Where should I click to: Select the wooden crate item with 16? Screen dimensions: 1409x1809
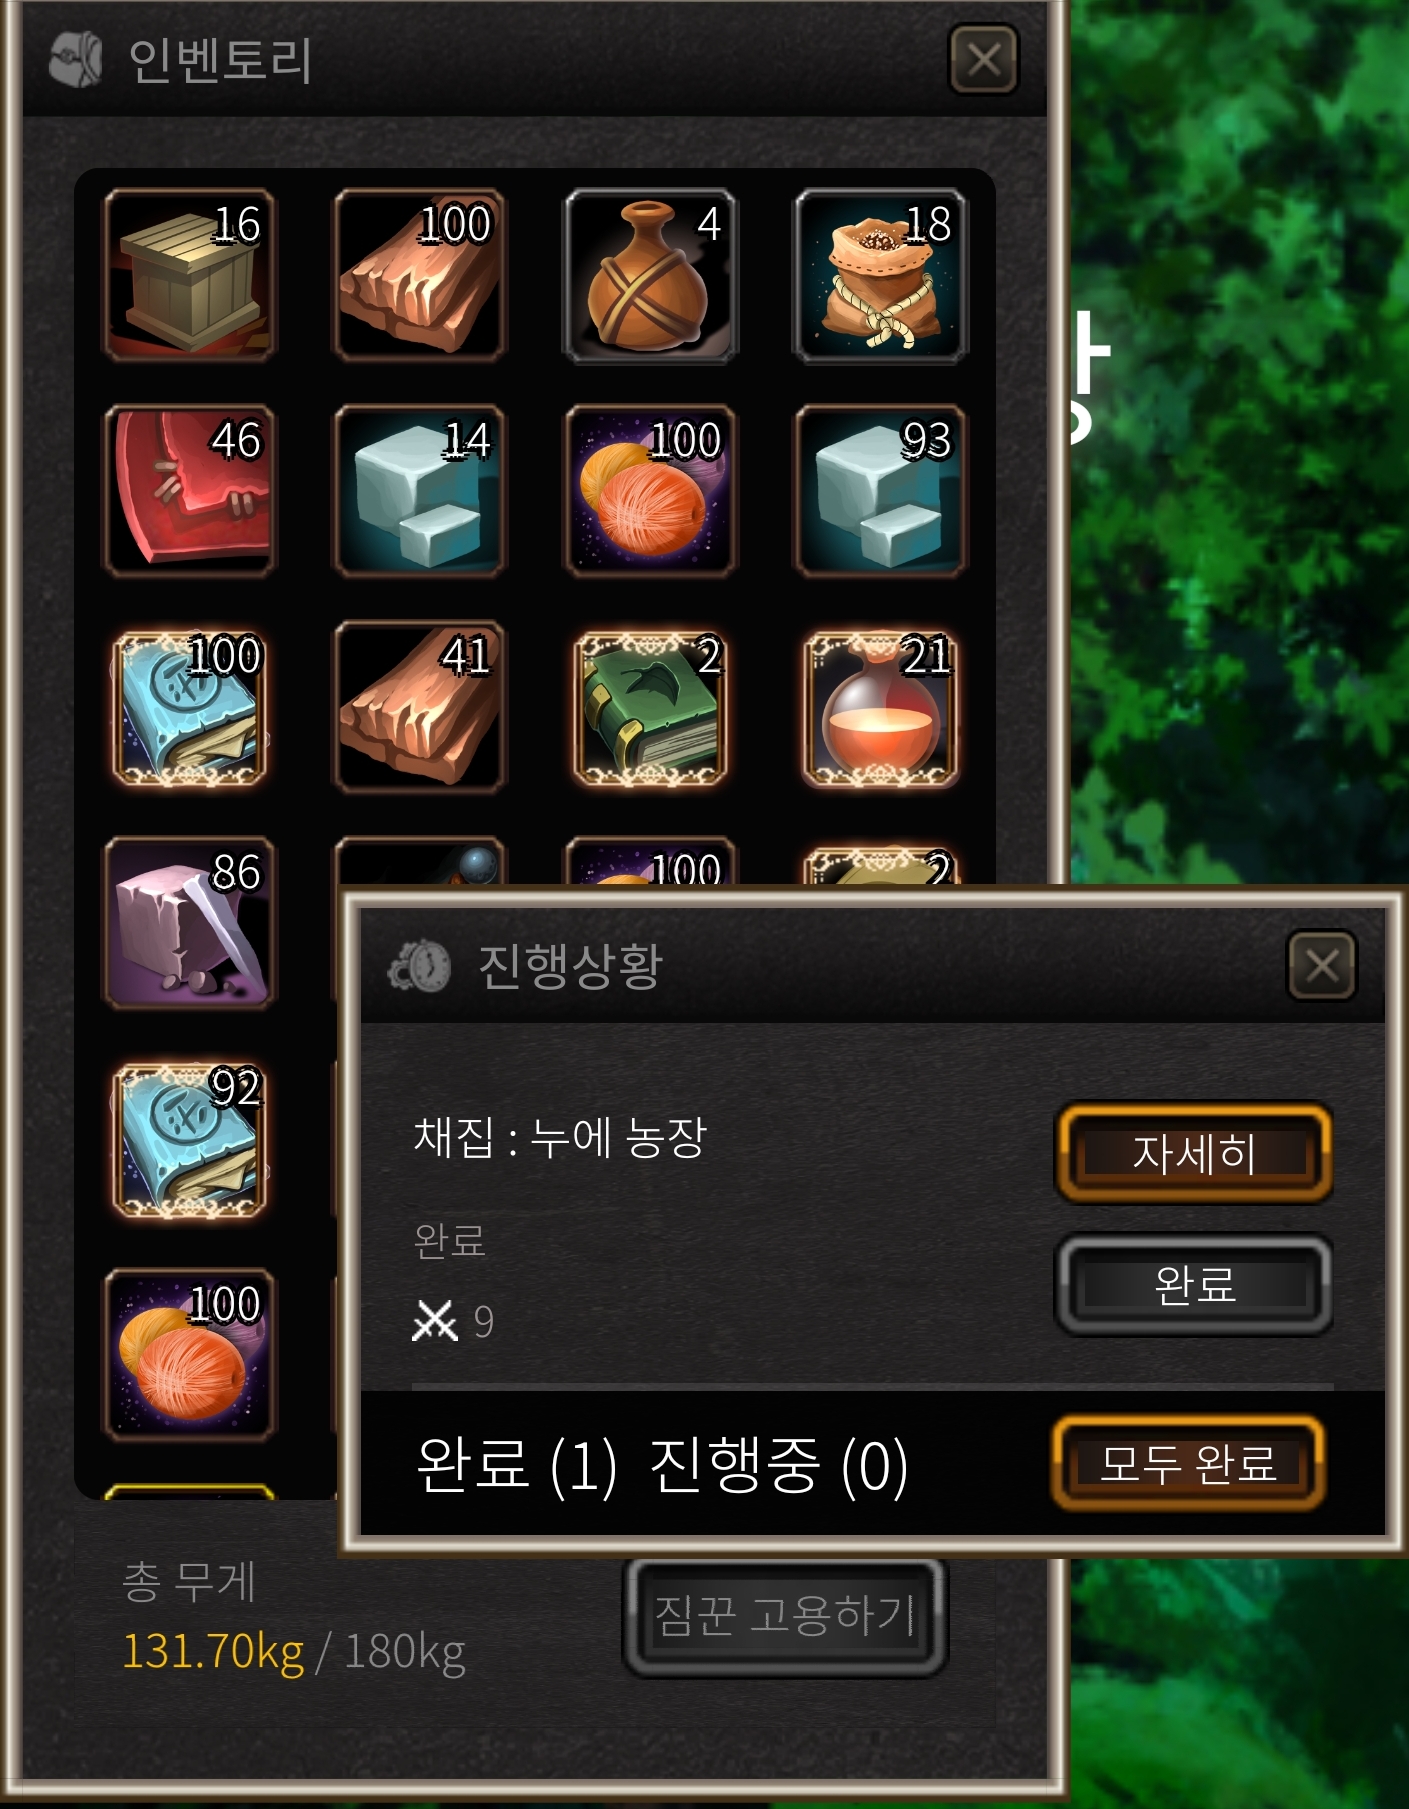190,275
